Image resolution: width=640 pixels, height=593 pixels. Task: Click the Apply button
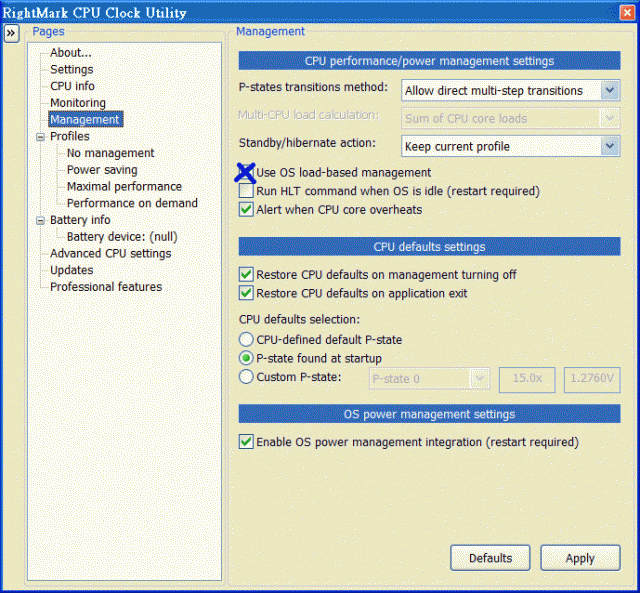click(x=580, y=557)
